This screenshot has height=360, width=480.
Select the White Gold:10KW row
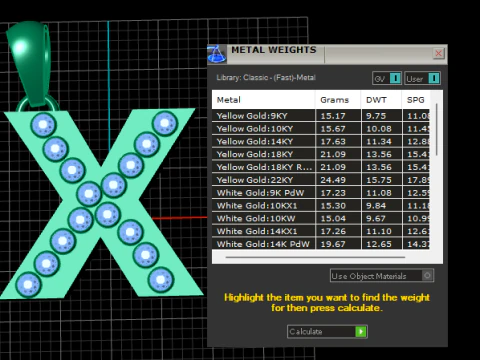(x=321, y=218)
